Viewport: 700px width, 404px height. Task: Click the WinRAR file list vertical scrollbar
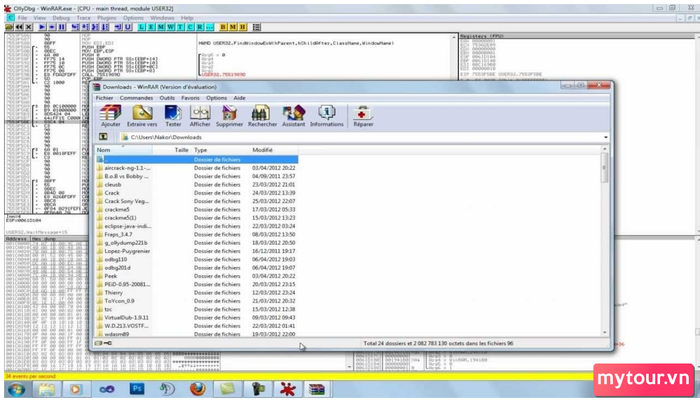click(604, 167)
